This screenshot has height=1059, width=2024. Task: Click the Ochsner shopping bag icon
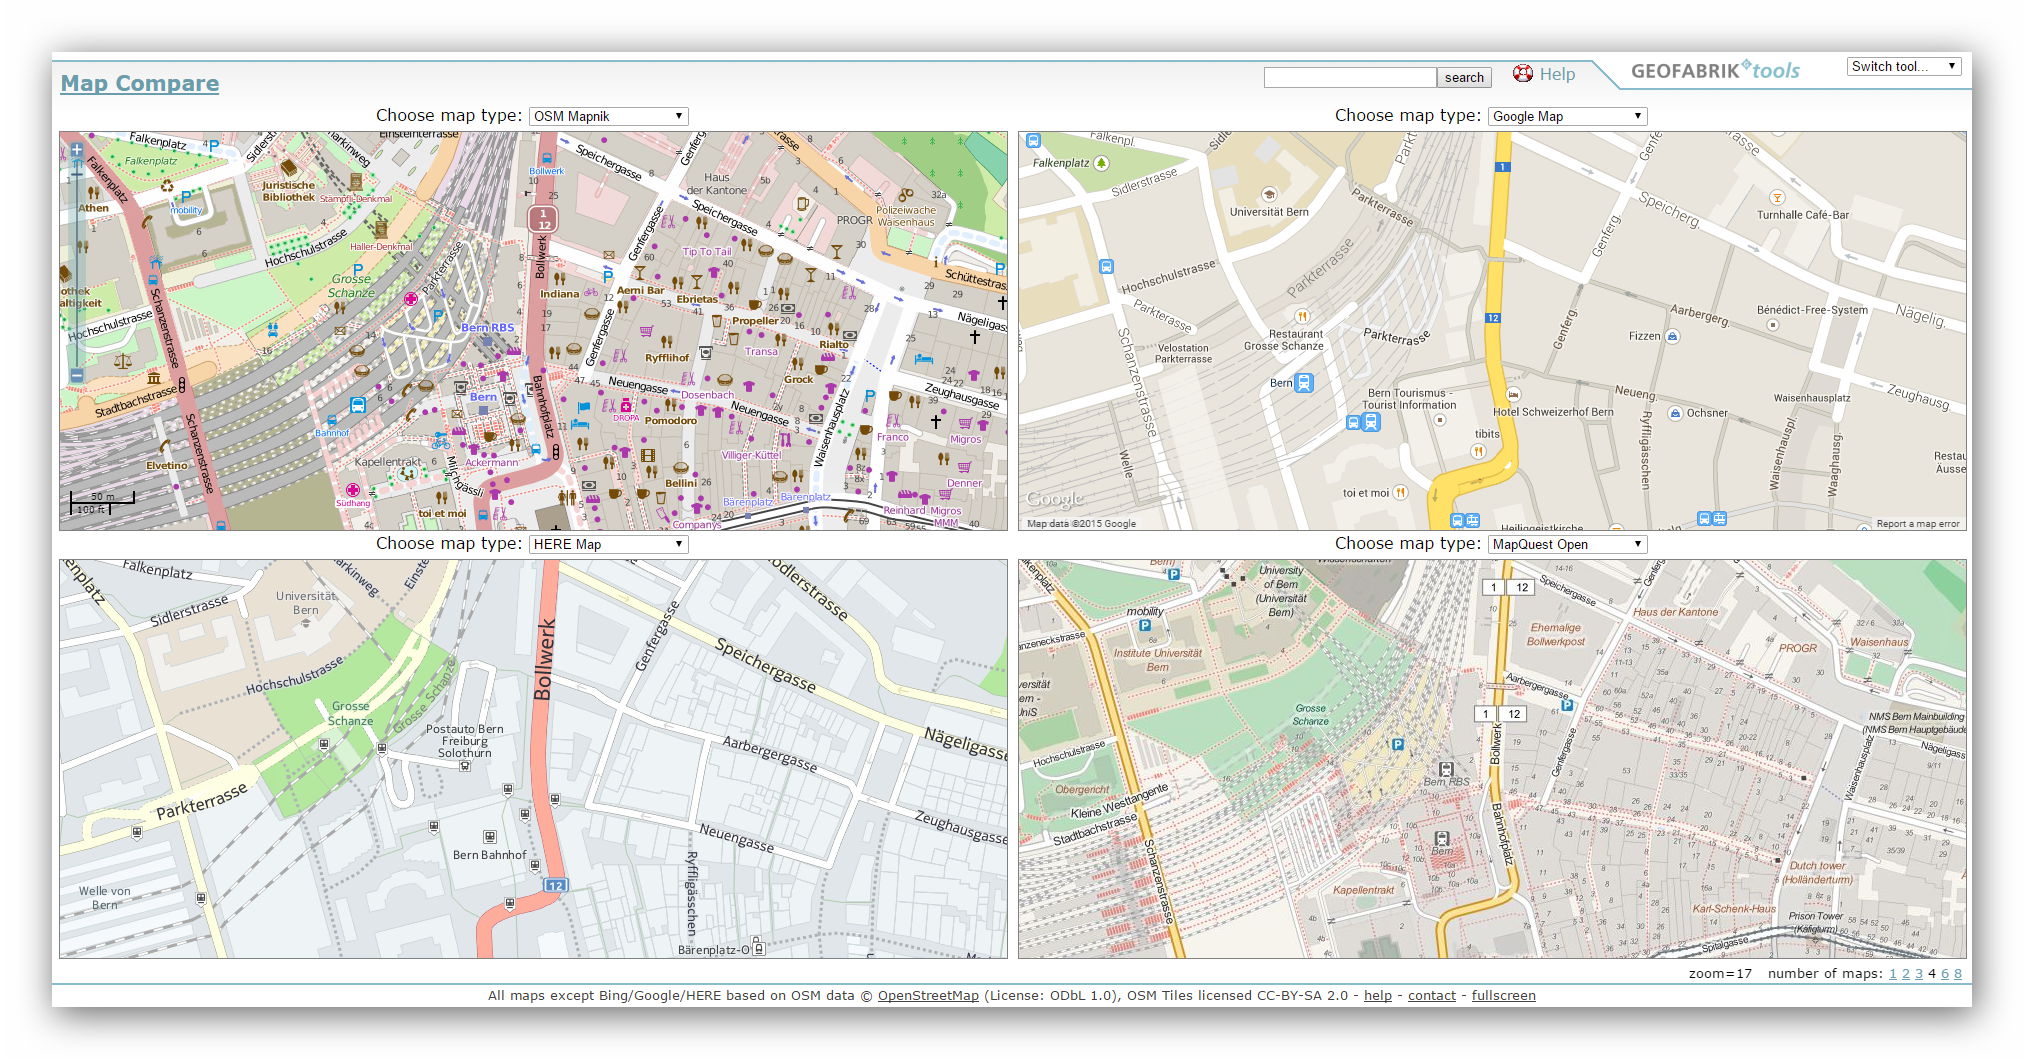point(1676,413)
